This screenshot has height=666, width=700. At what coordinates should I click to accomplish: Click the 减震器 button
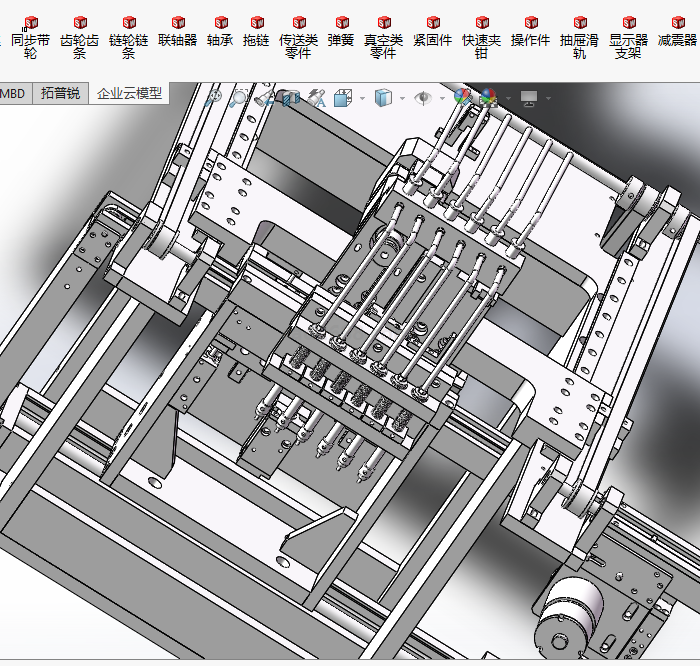click(677, 32)
